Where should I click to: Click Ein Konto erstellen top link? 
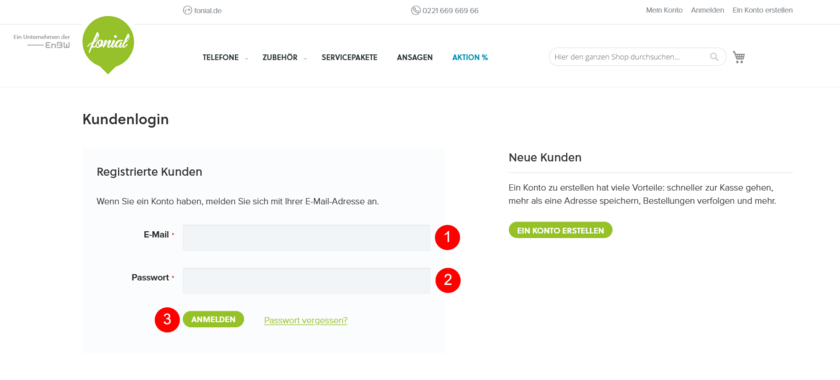(x=762, y=10)
